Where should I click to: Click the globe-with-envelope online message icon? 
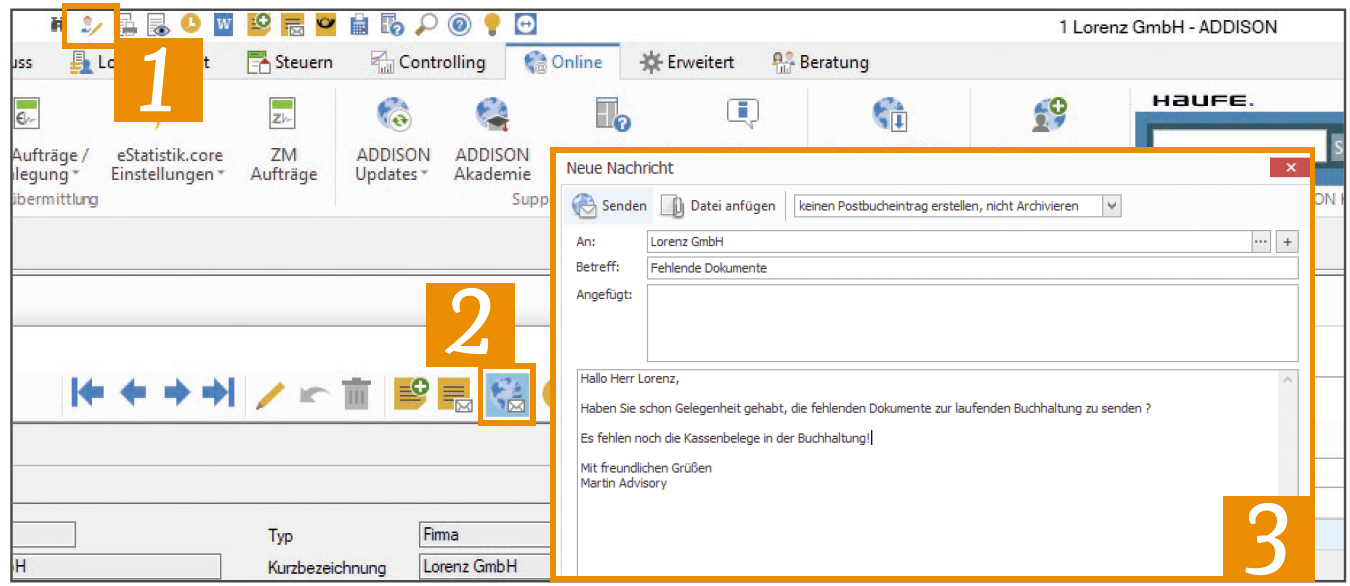pyautogui.click(x=506, y=395)
